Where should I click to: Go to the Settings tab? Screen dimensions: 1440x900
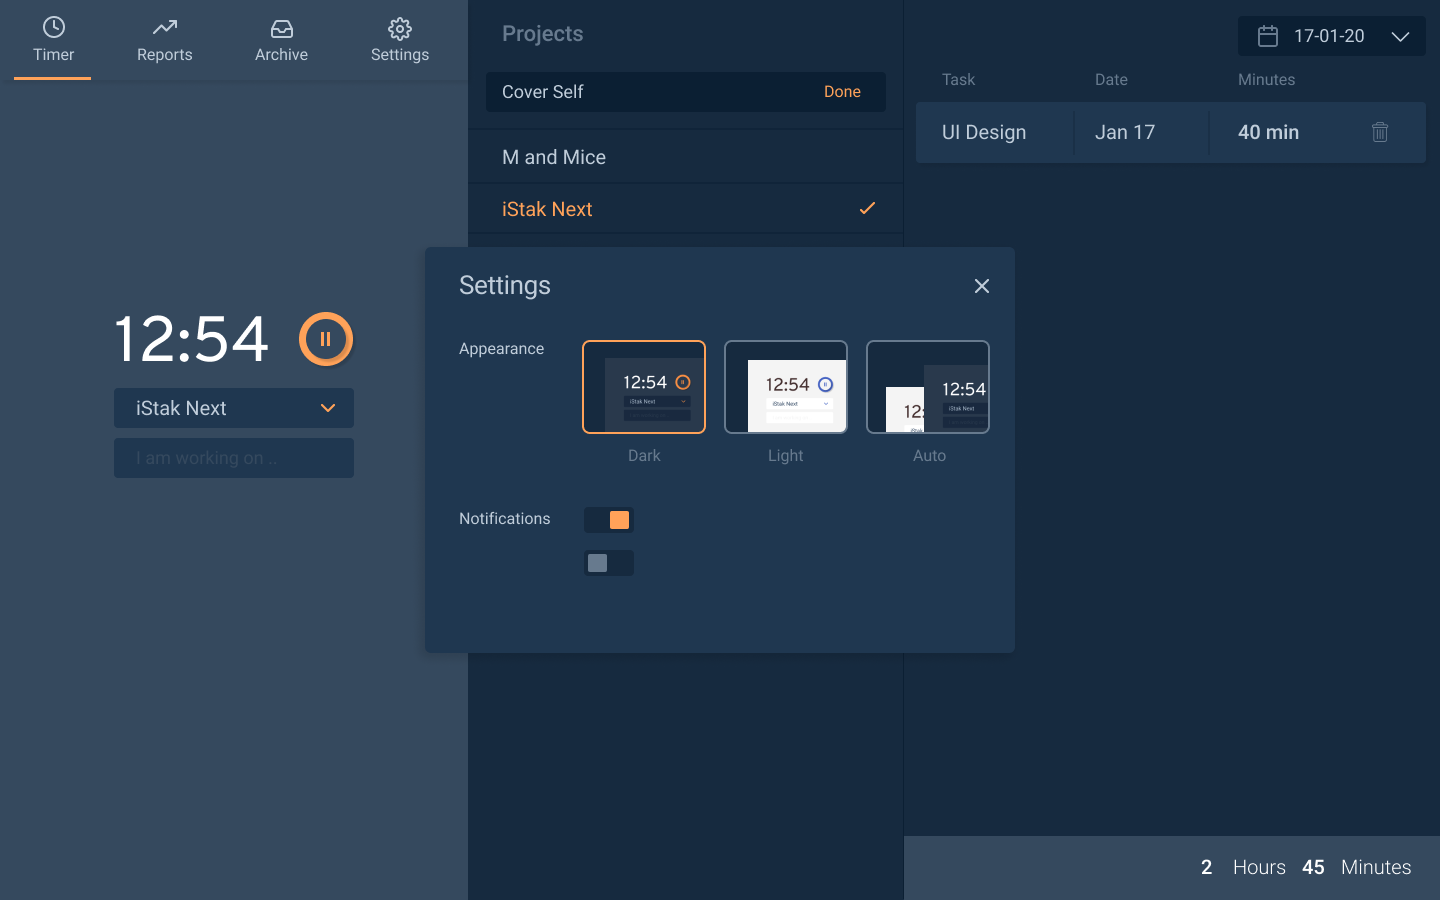click(400, 40)
